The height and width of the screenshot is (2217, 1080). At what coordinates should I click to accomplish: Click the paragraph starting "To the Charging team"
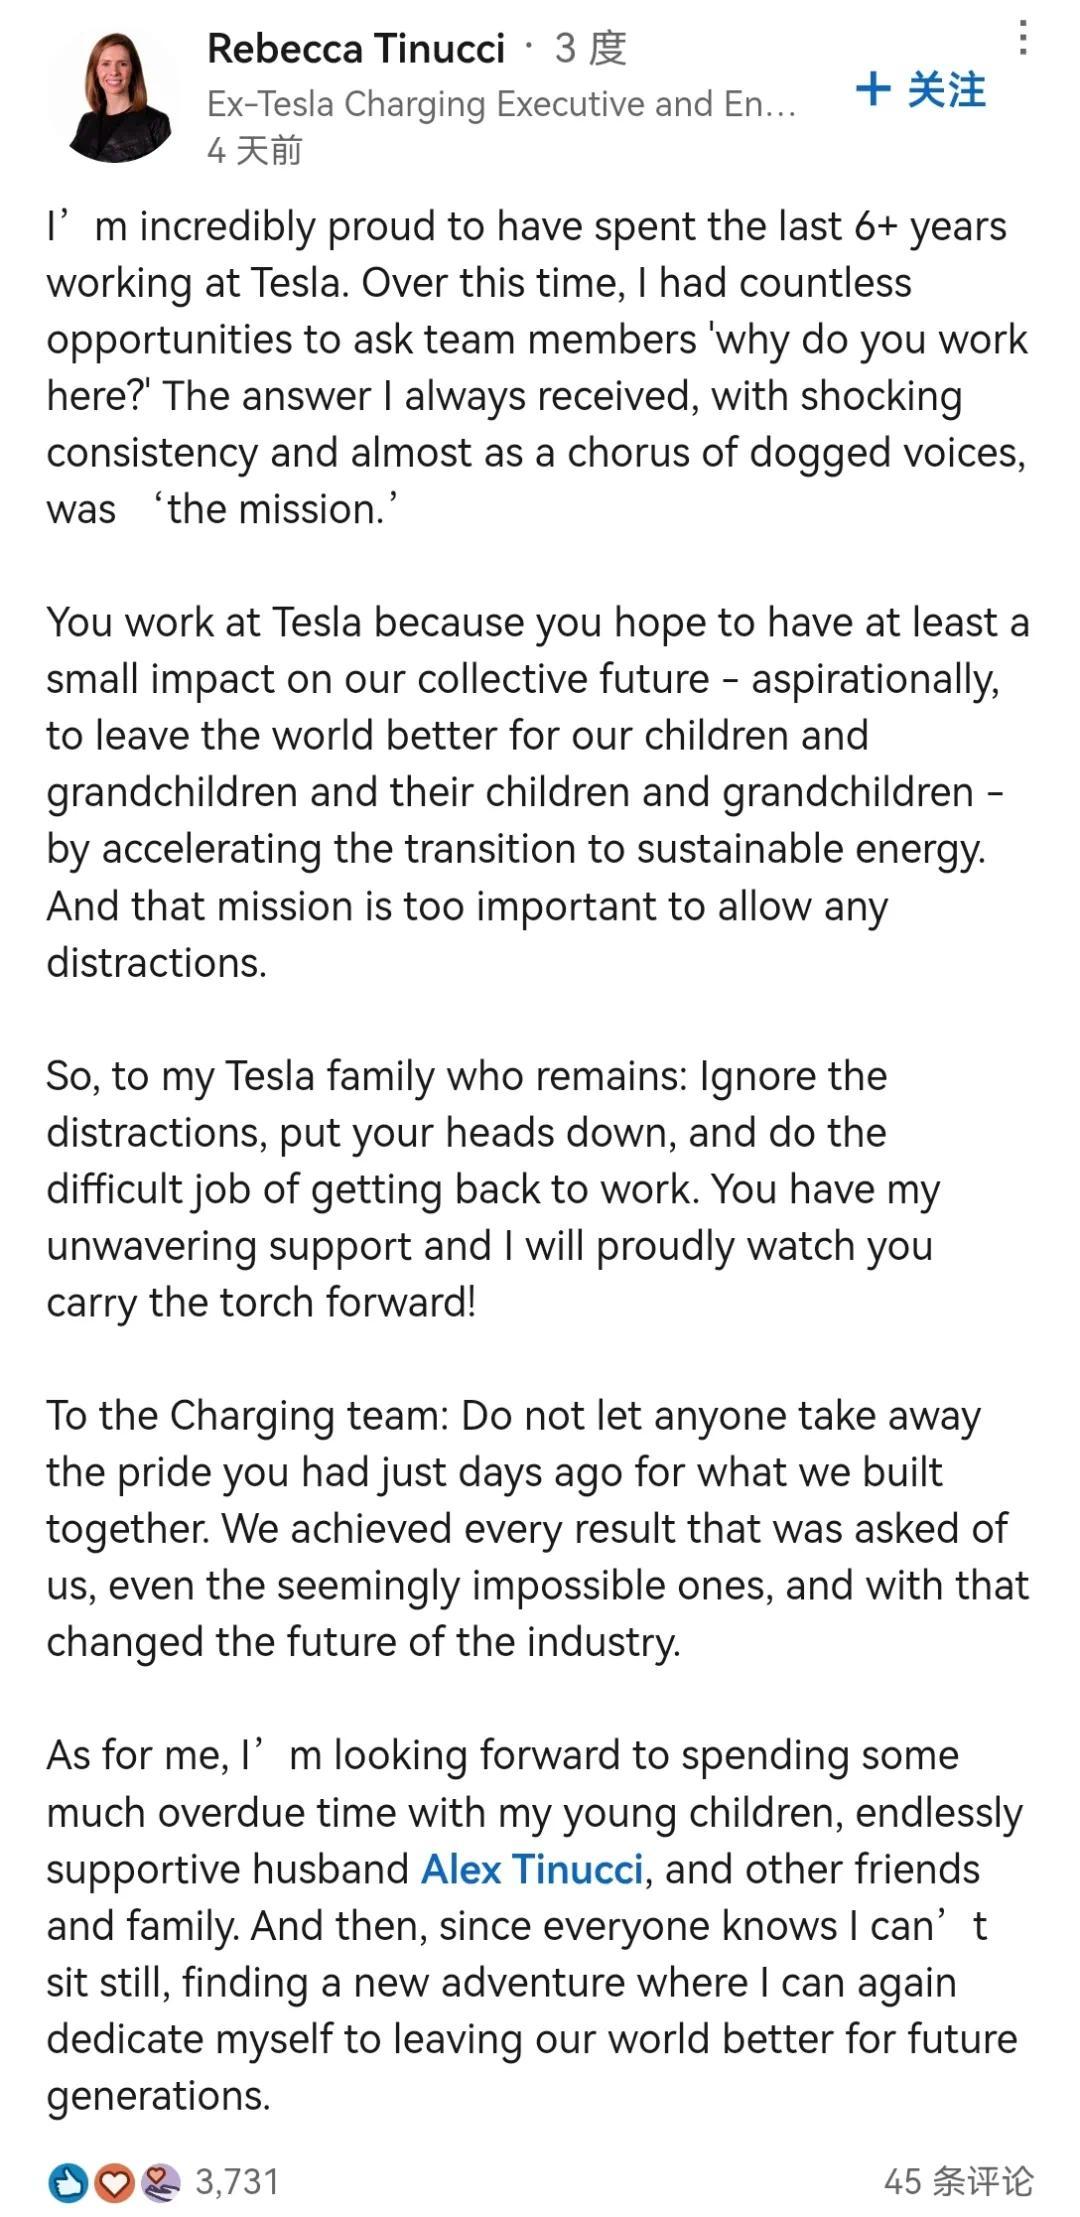(x=536, y=1528)
